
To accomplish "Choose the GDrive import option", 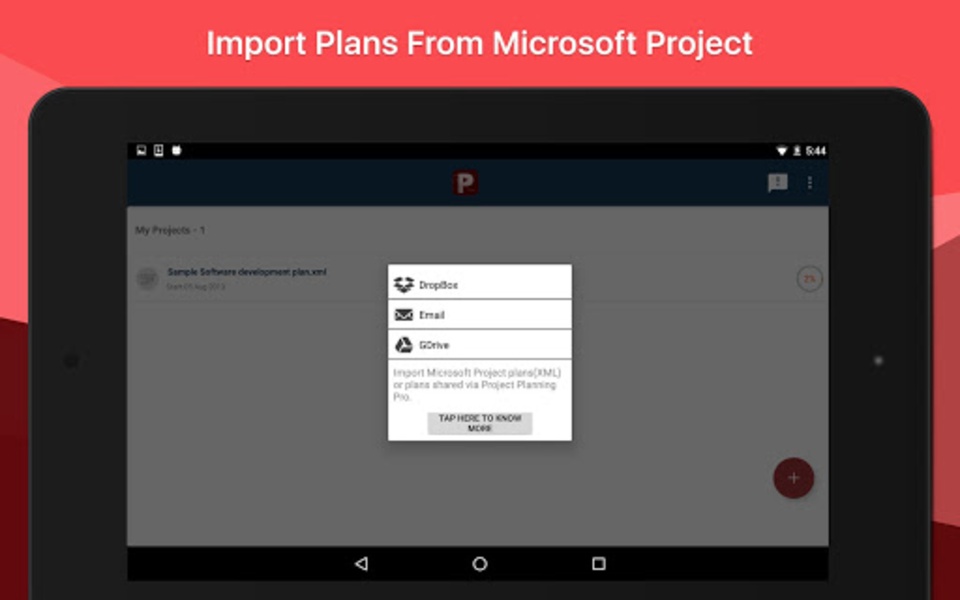I will 480,345.
